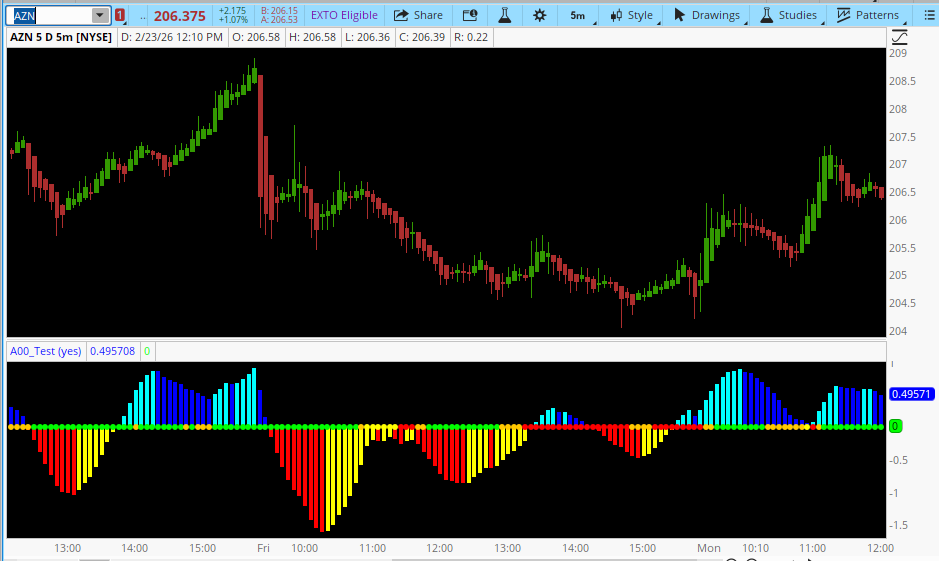Toggle the EXTO Eligible indicator
This screenshot has width=939, height=561.
tap(344, 15)
